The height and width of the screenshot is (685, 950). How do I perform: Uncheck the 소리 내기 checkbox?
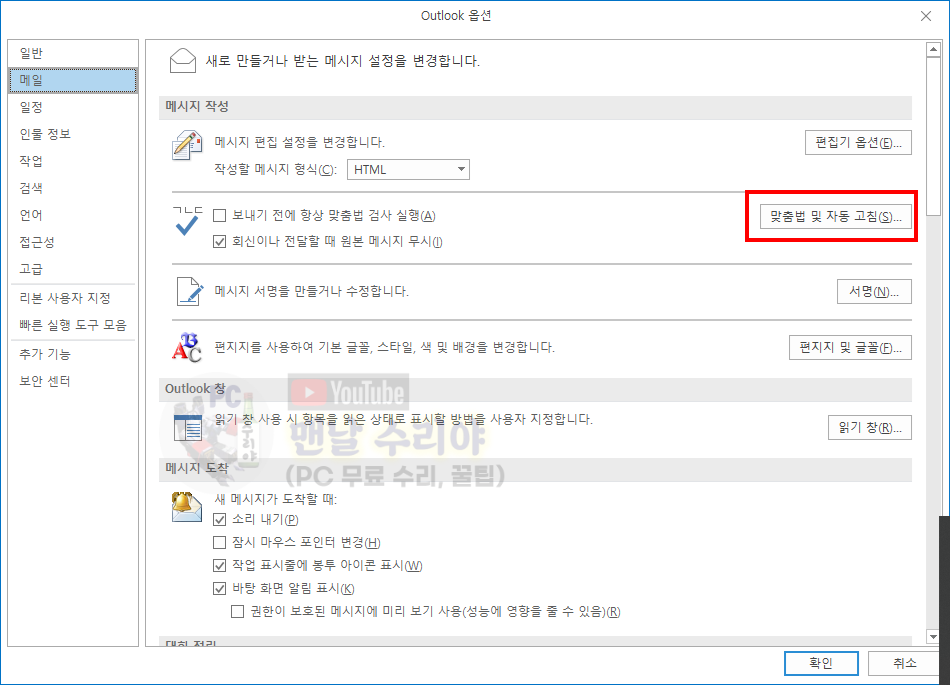(220, 520)
